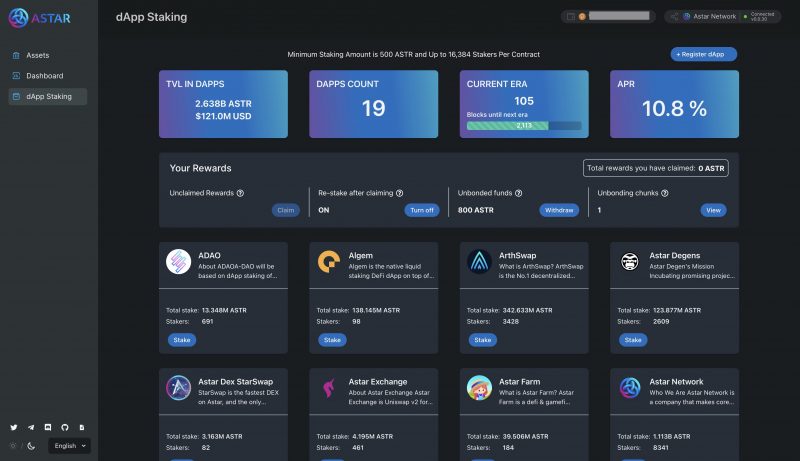This screenshot has width=800, height=461.
Task: Click the wallet account box in header
Action: [x=608, y=16]
